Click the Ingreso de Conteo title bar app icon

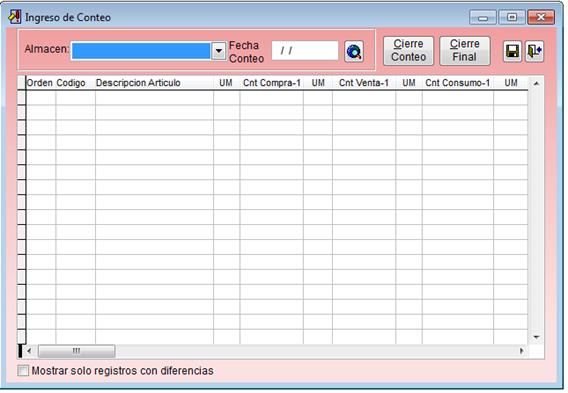coord(15,17)
